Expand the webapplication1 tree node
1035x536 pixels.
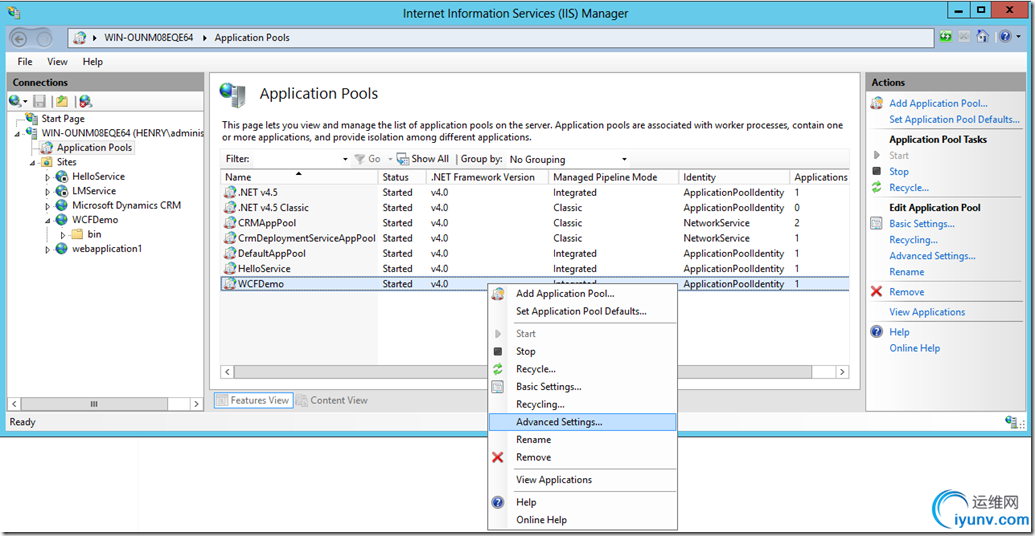pos(48,250)
